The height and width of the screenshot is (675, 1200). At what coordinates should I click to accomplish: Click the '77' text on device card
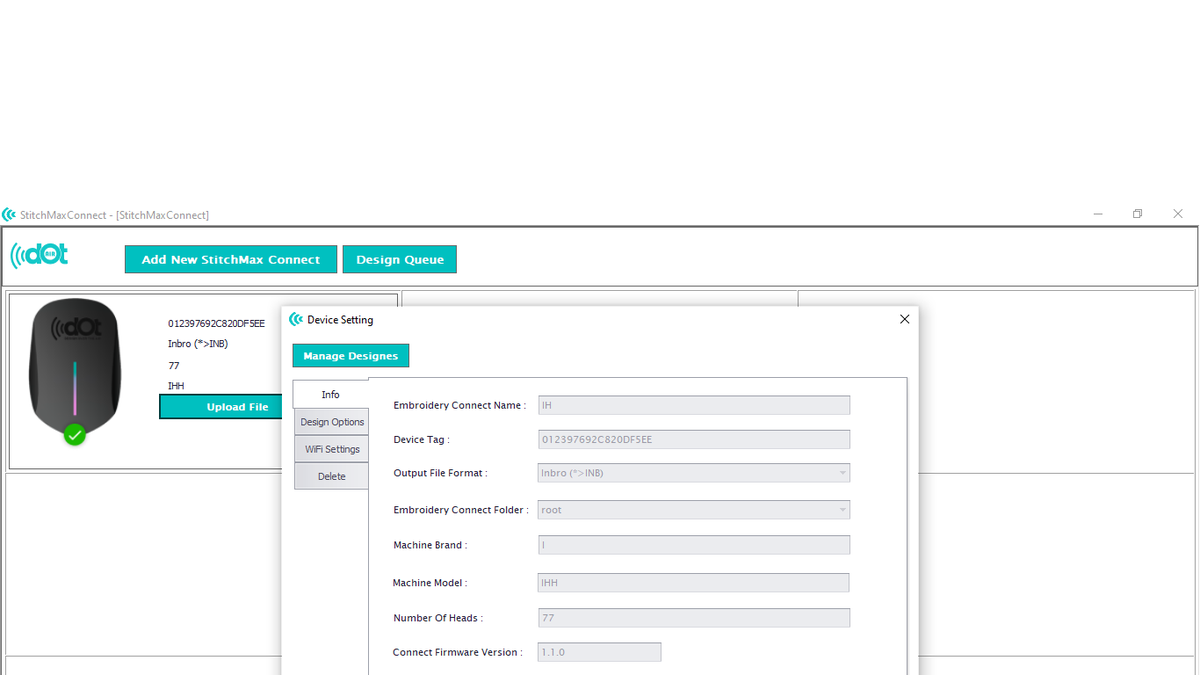(x=173, y=366)
